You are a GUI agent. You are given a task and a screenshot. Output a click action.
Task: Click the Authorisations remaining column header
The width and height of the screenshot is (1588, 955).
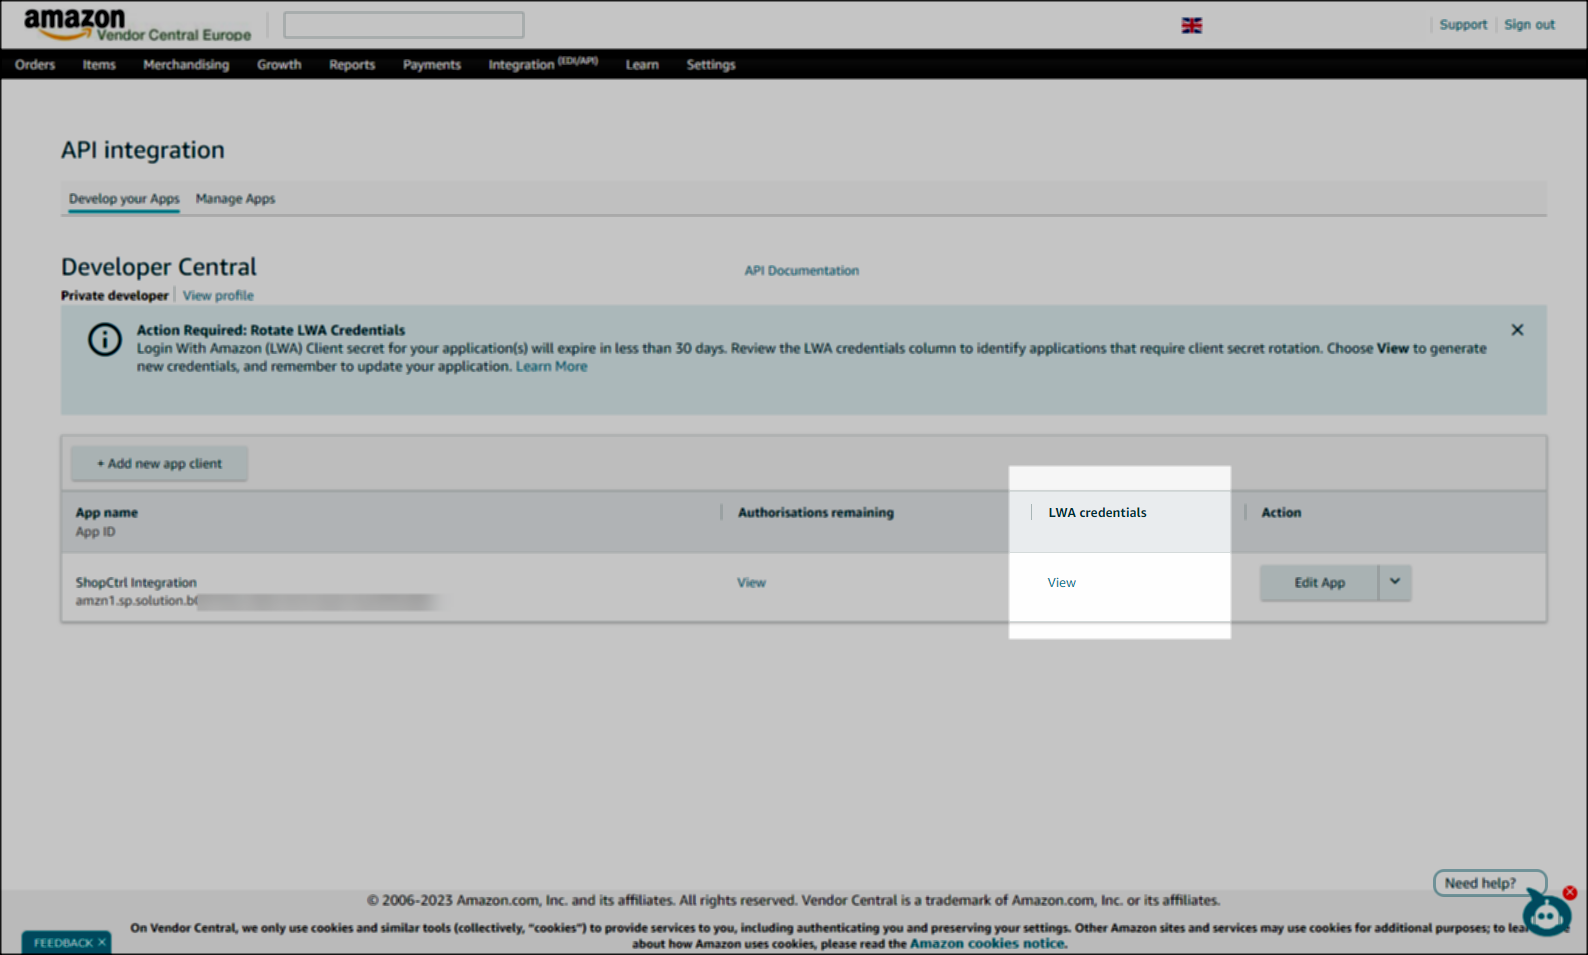point(816,512)
